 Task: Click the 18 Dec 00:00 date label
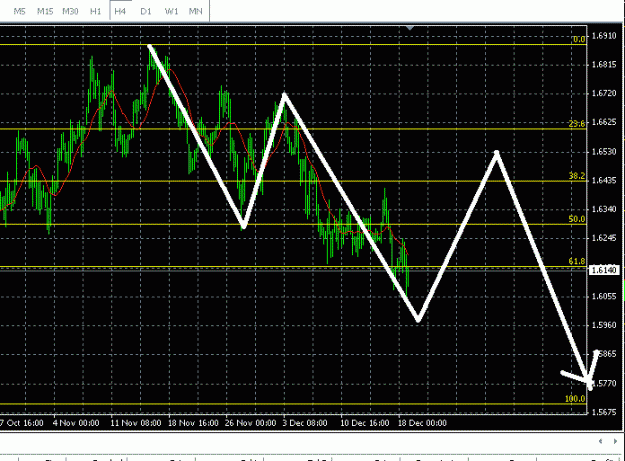(x=423, y=423)
